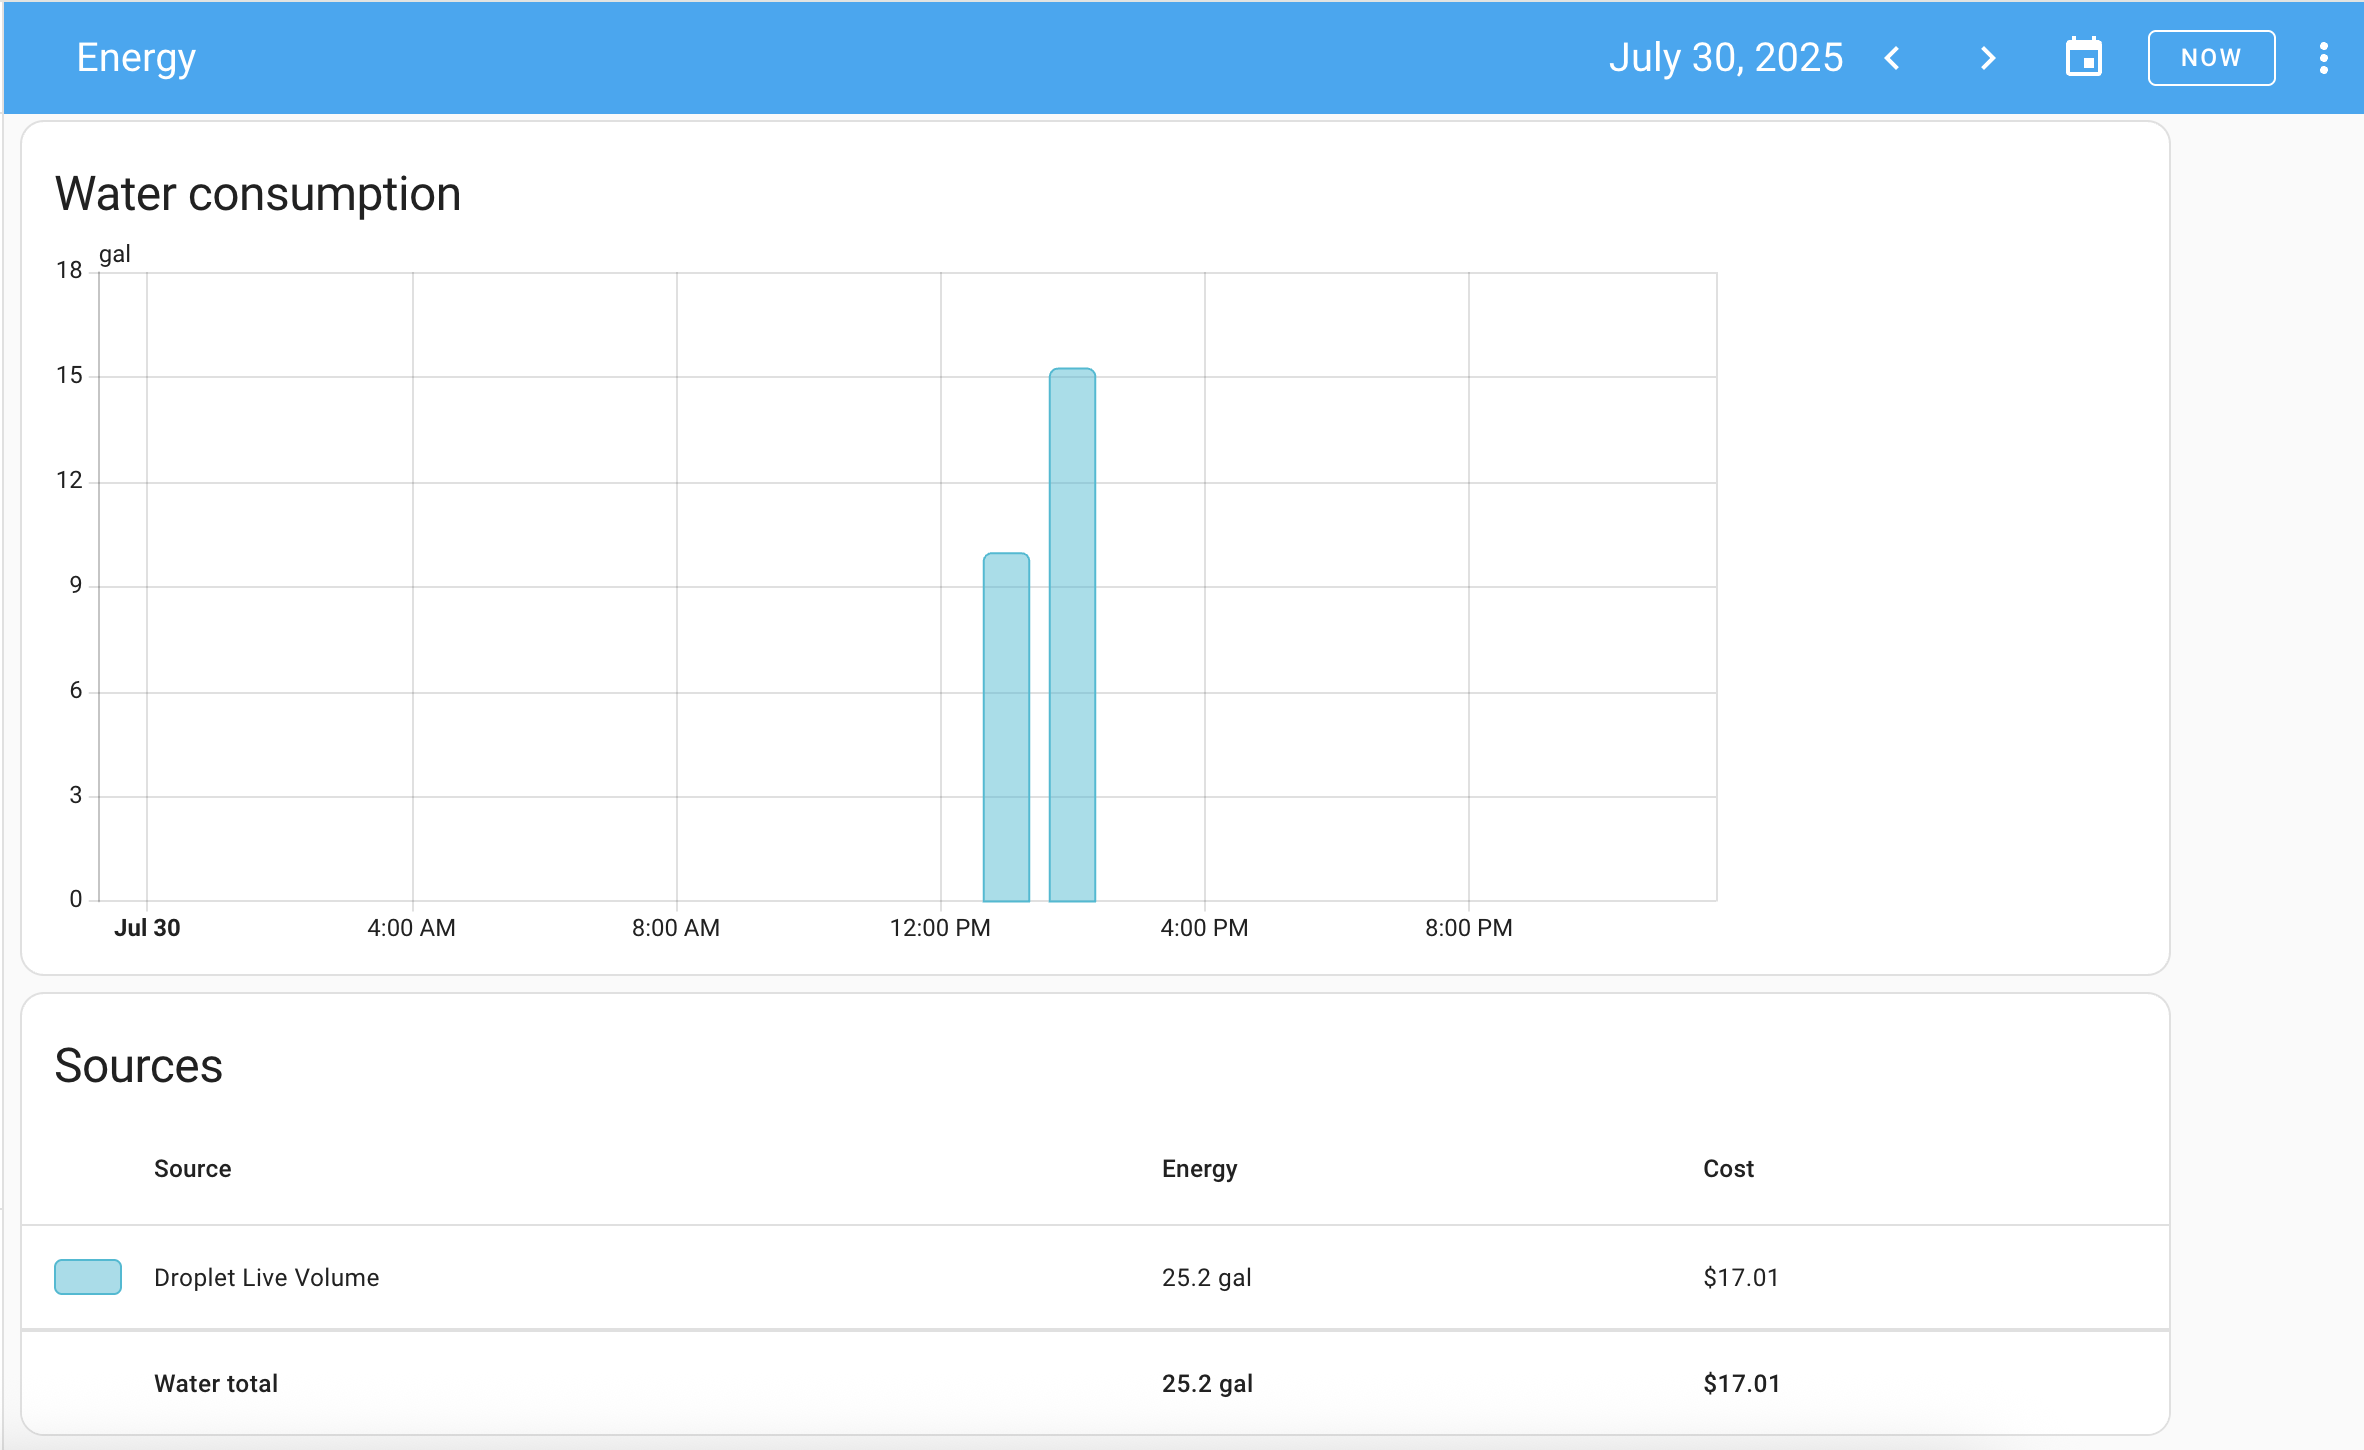
Task: Click the Energy title in the header
Action: 135,57
